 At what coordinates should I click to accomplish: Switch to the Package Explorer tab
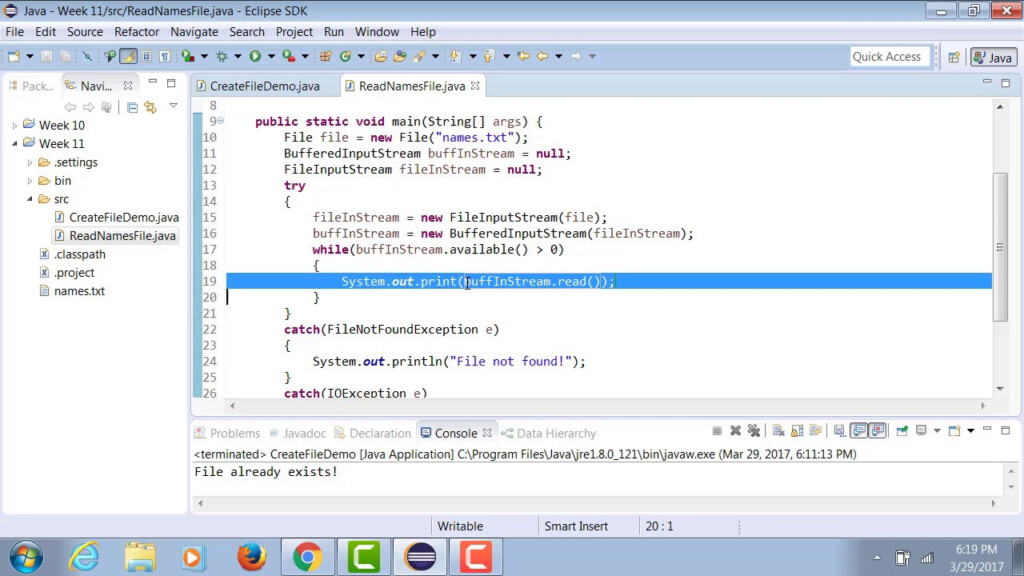31,86
